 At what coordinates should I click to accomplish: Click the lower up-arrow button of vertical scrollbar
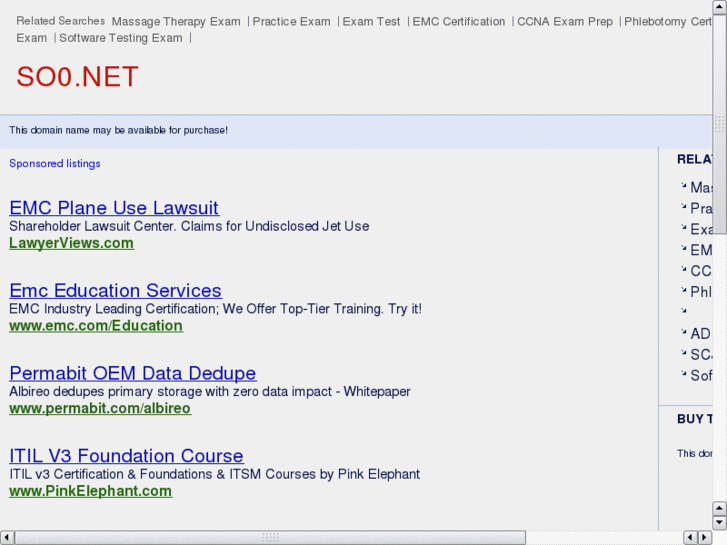719,508
